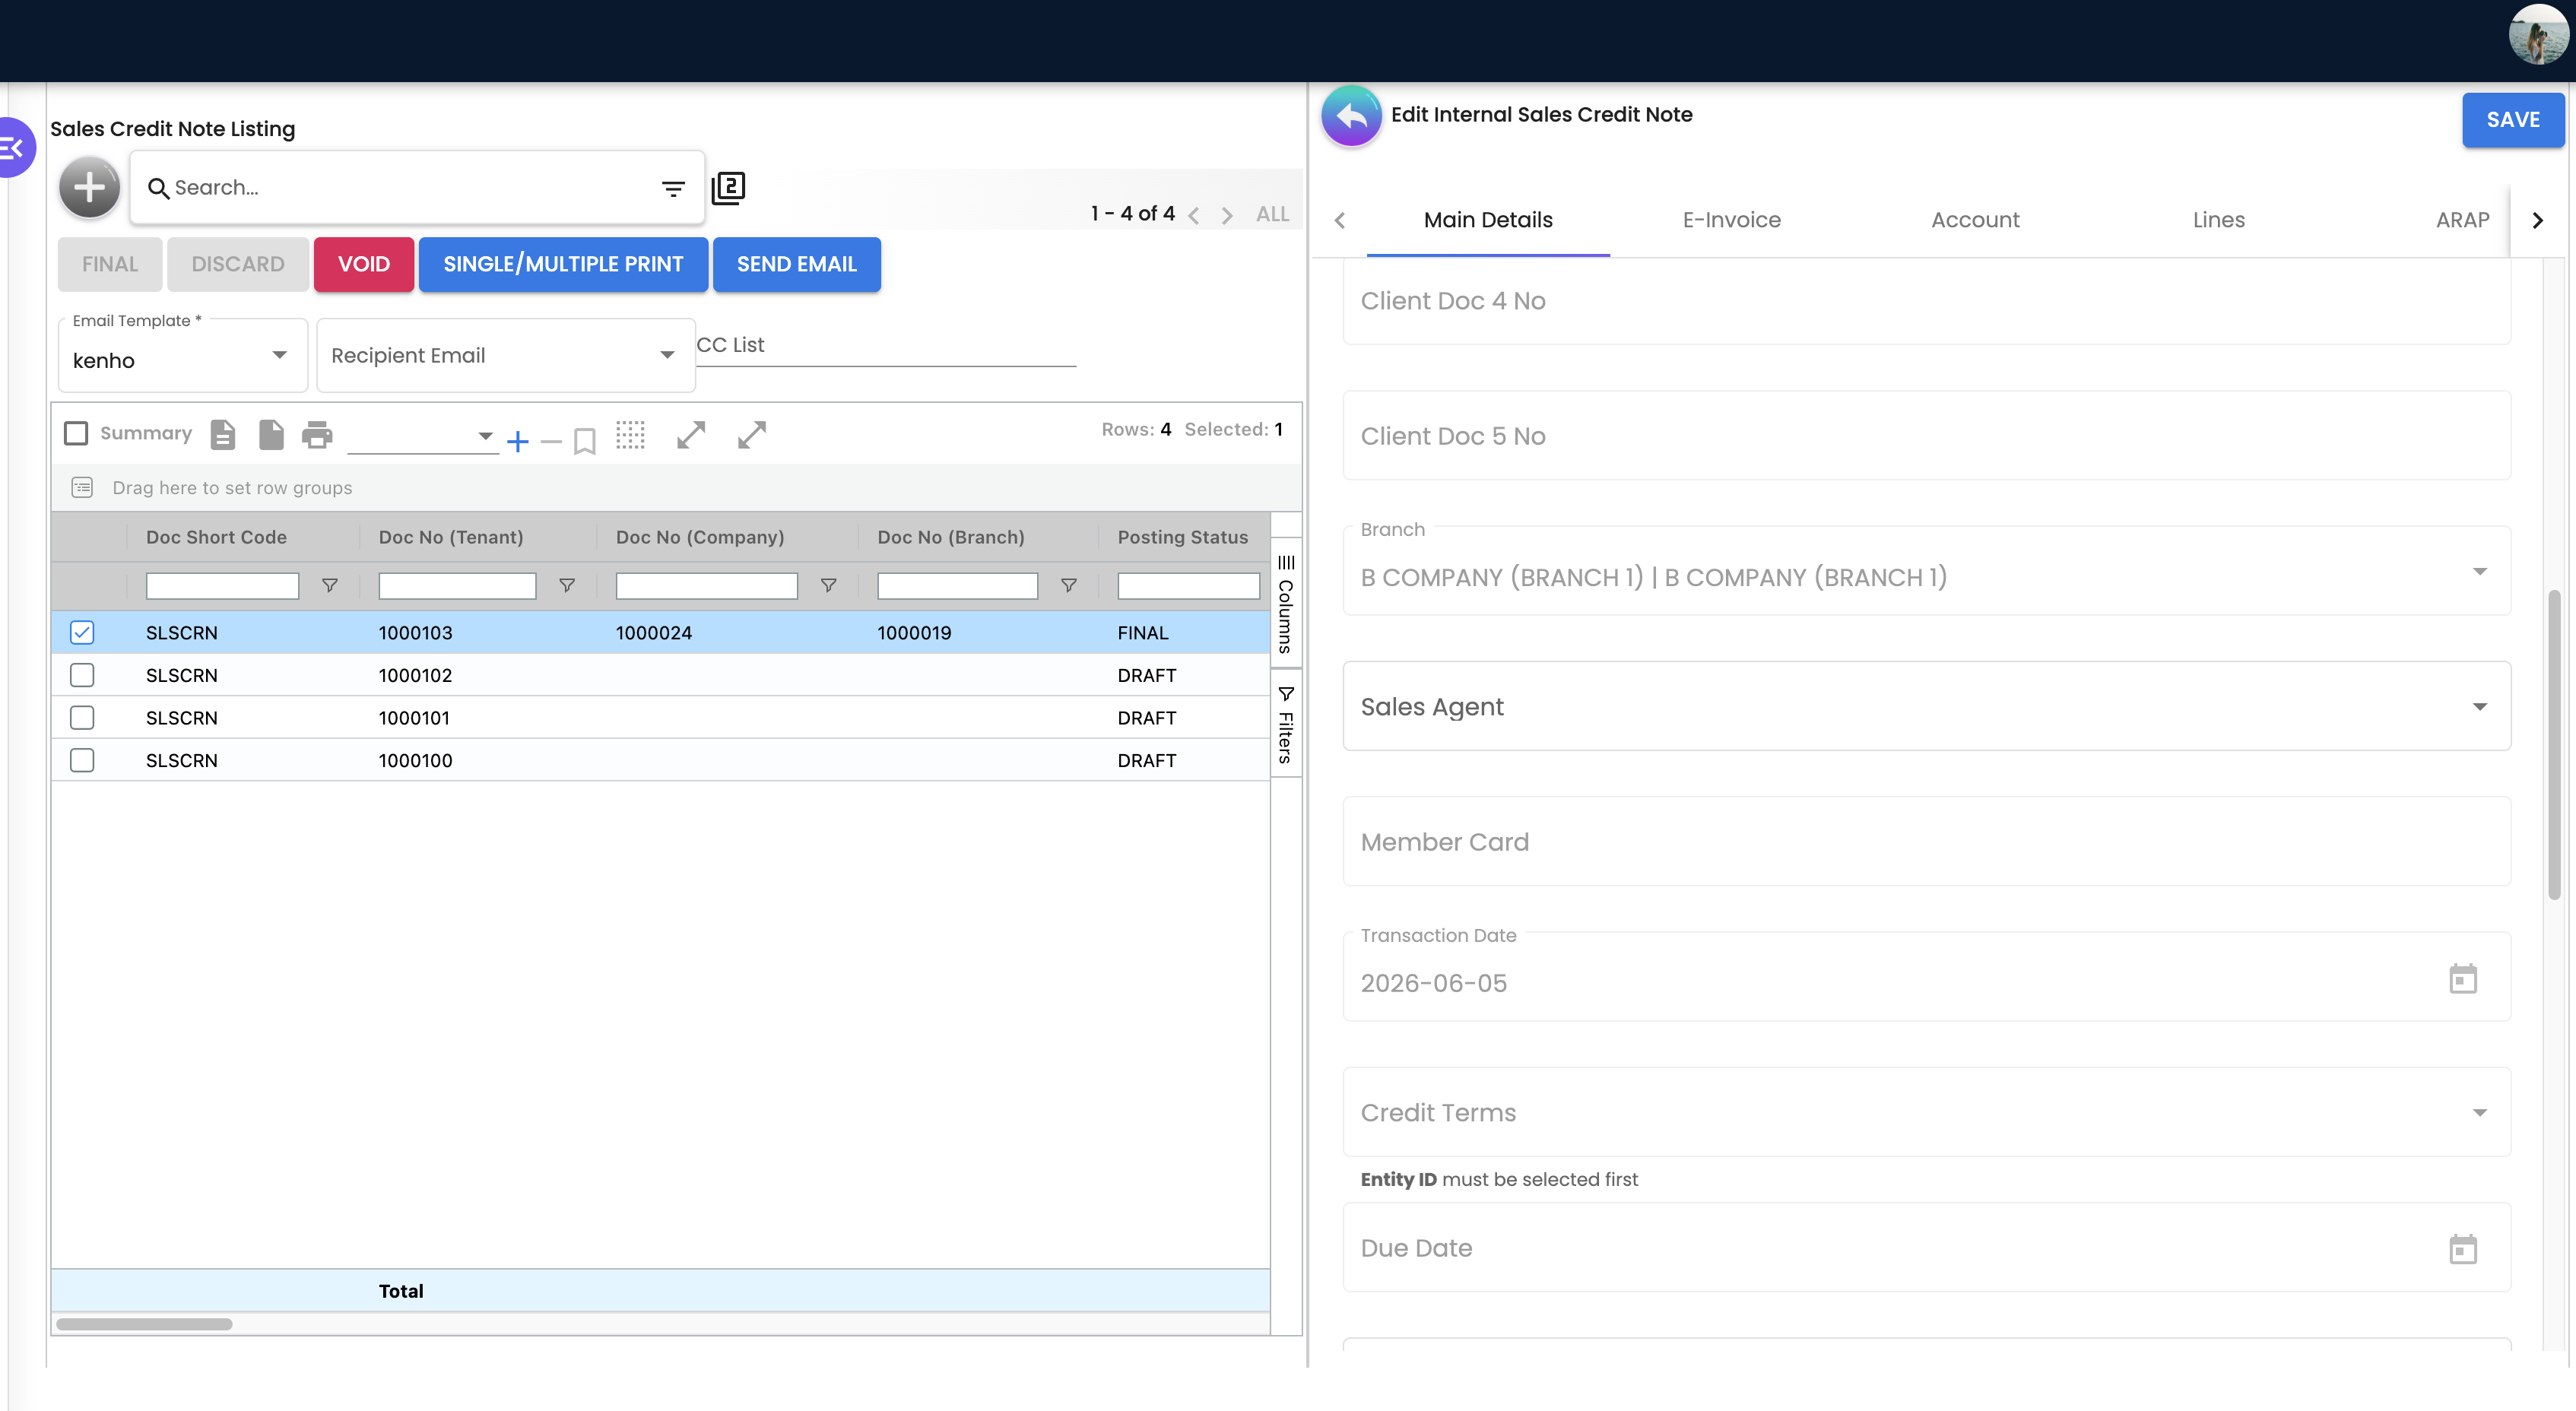Click the add new credit note plus icon
This screenshot has height=1411, width=2576.
(x=89, y=187)
